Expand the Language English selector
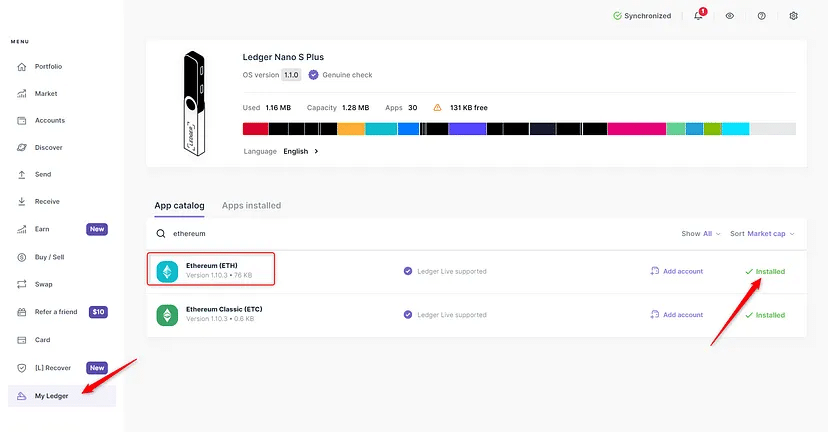This screenshot has height=432, width=828. (x=300, y=151)
